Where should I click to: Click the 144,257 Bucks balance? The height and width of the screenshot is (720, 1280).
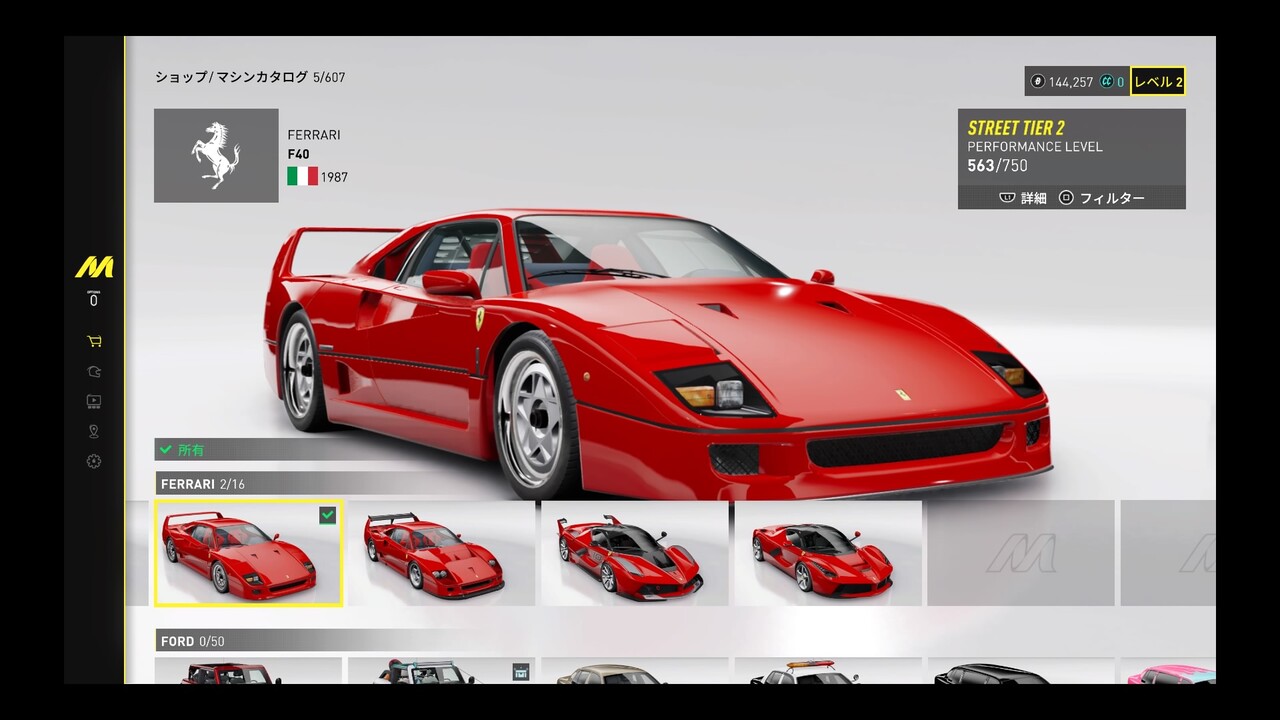tap(1071, 82)
